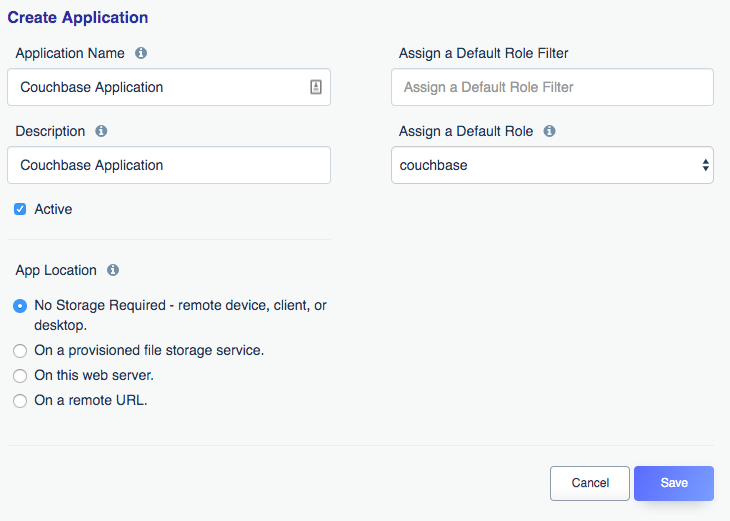Click the Assign a Default Role info icon
730x521 pixels.
[549, 131]
